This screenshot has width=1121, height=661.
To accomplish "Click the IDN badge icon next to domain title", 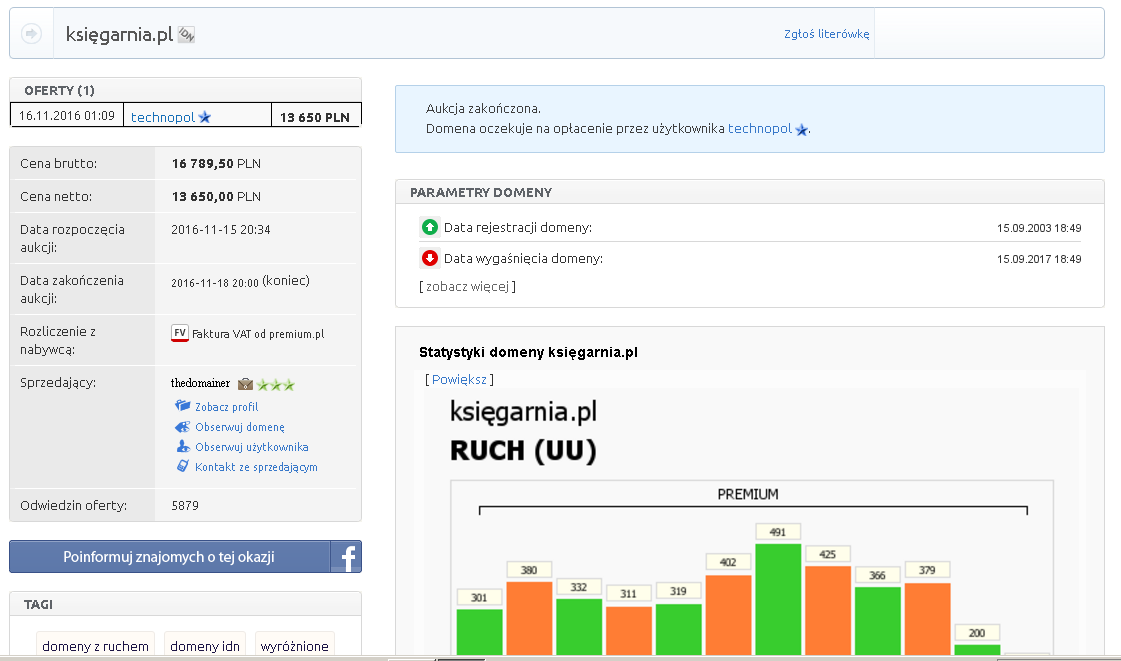I will pos(186,35).
